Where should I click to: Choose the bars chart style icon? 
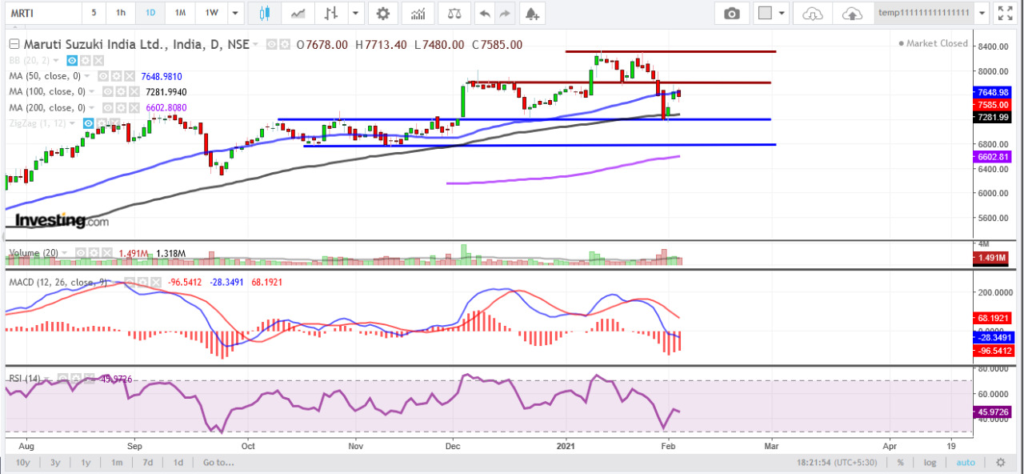click(331, 13)
